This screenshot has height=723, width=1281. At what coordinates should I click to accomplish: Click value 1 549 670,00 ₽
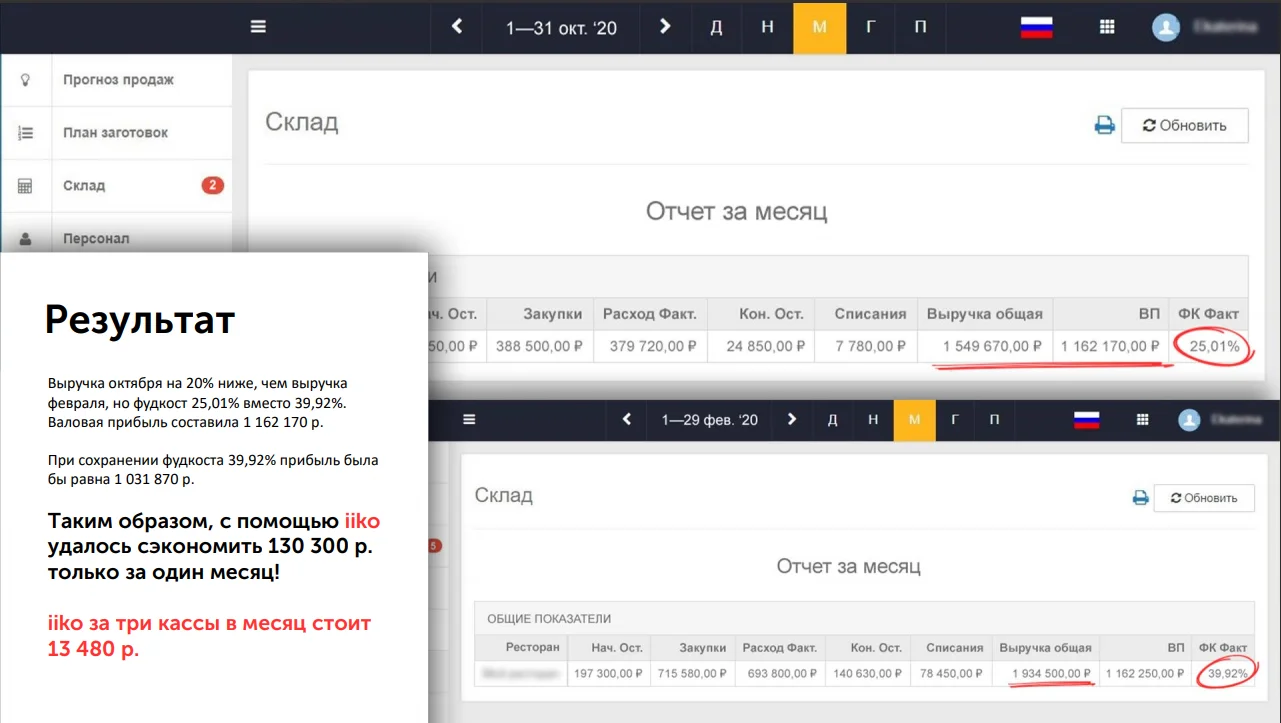pyautogui.click(x=992, y=346)
